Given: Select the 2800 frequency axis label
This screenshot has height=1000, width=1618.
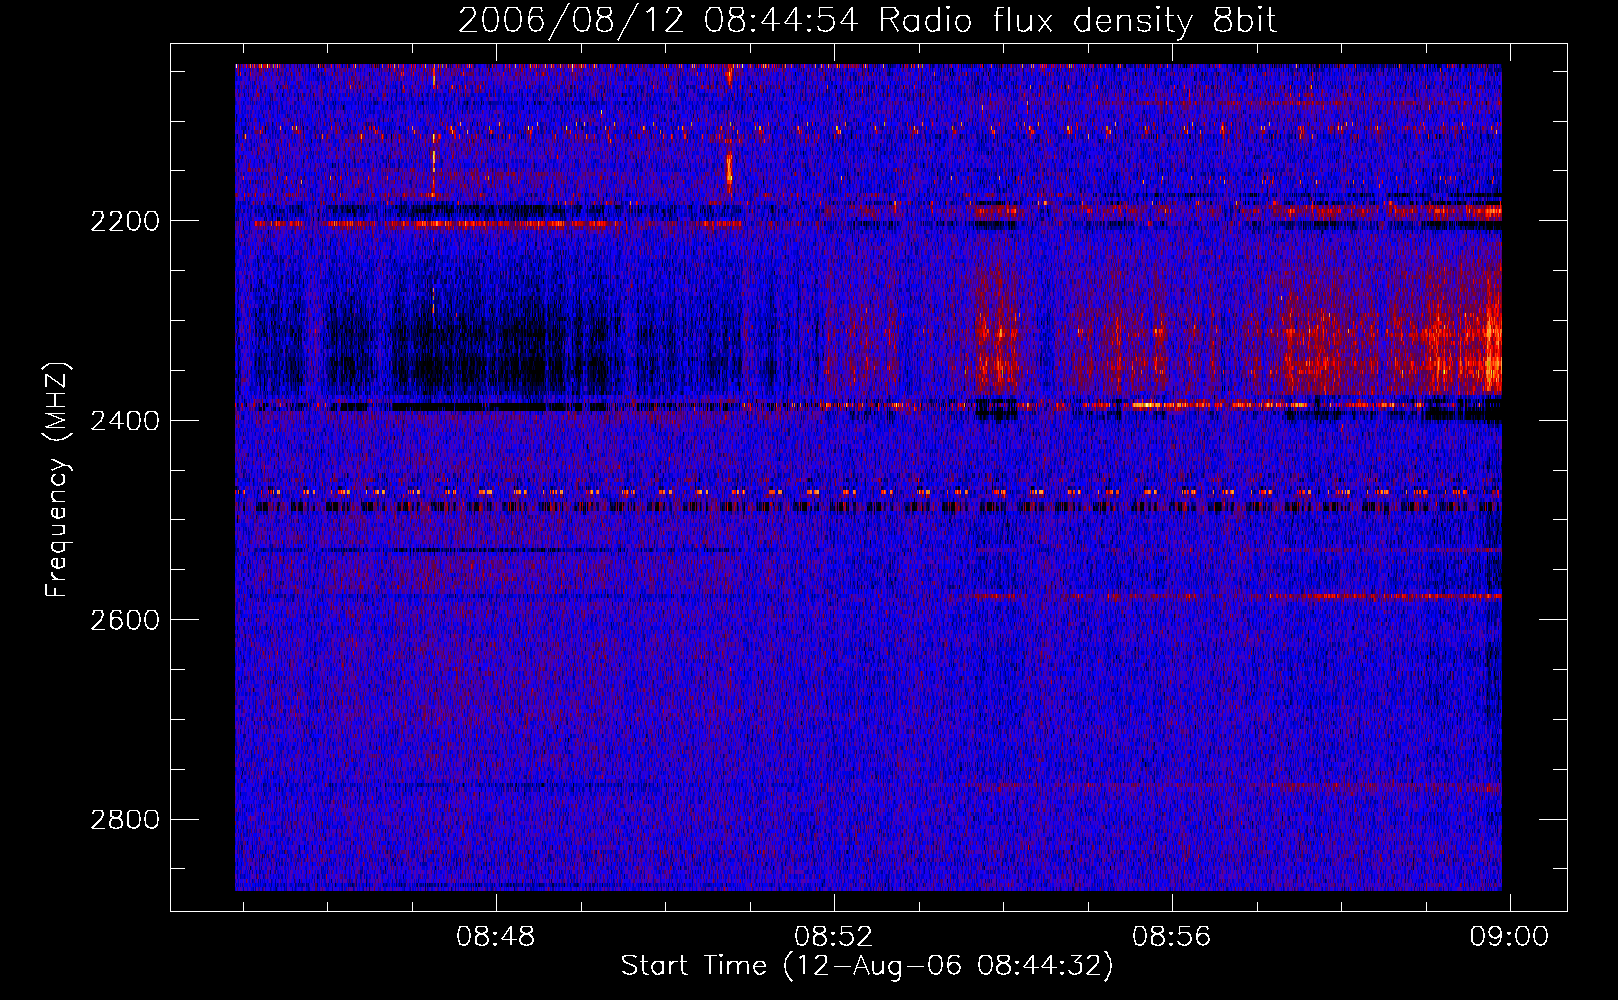Looking at the screenshot, I should (124, 820).
